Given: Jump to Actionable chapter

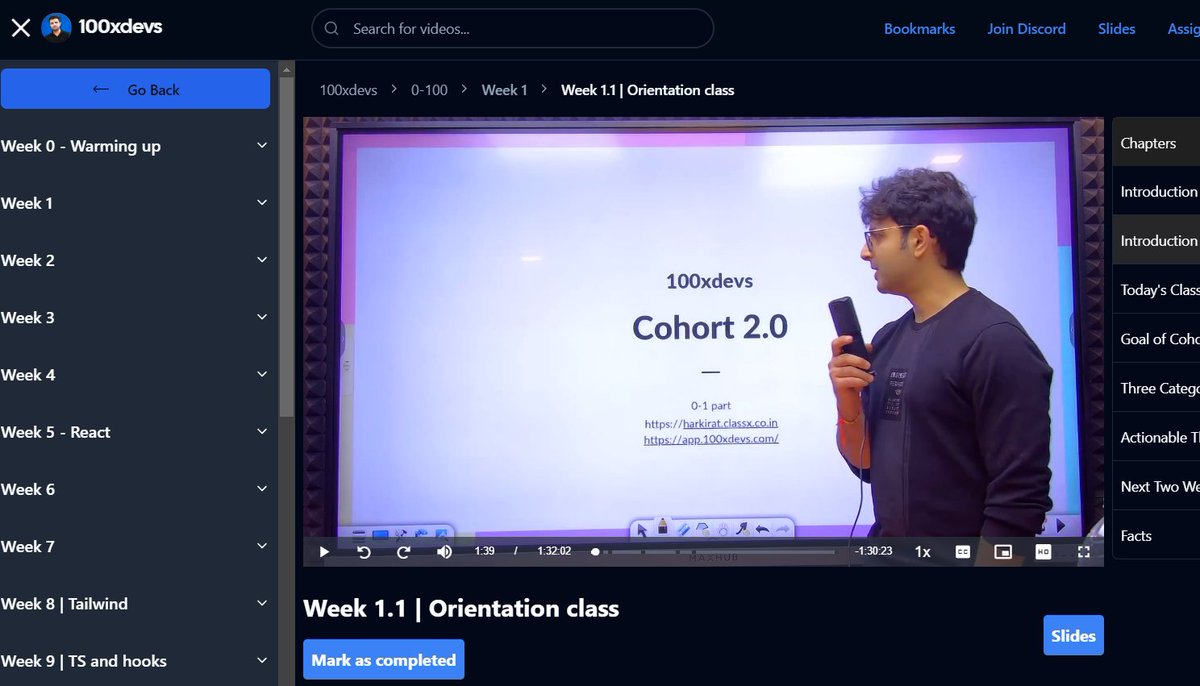Looking at the screenshot, I should (x=1157, y=437).
